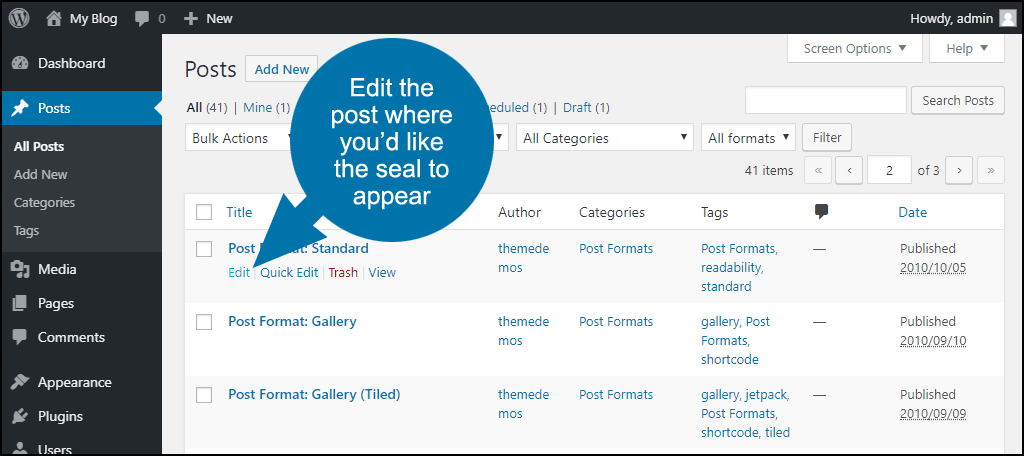Click the current page number field
1024x456 pixels.
[889, 171]
